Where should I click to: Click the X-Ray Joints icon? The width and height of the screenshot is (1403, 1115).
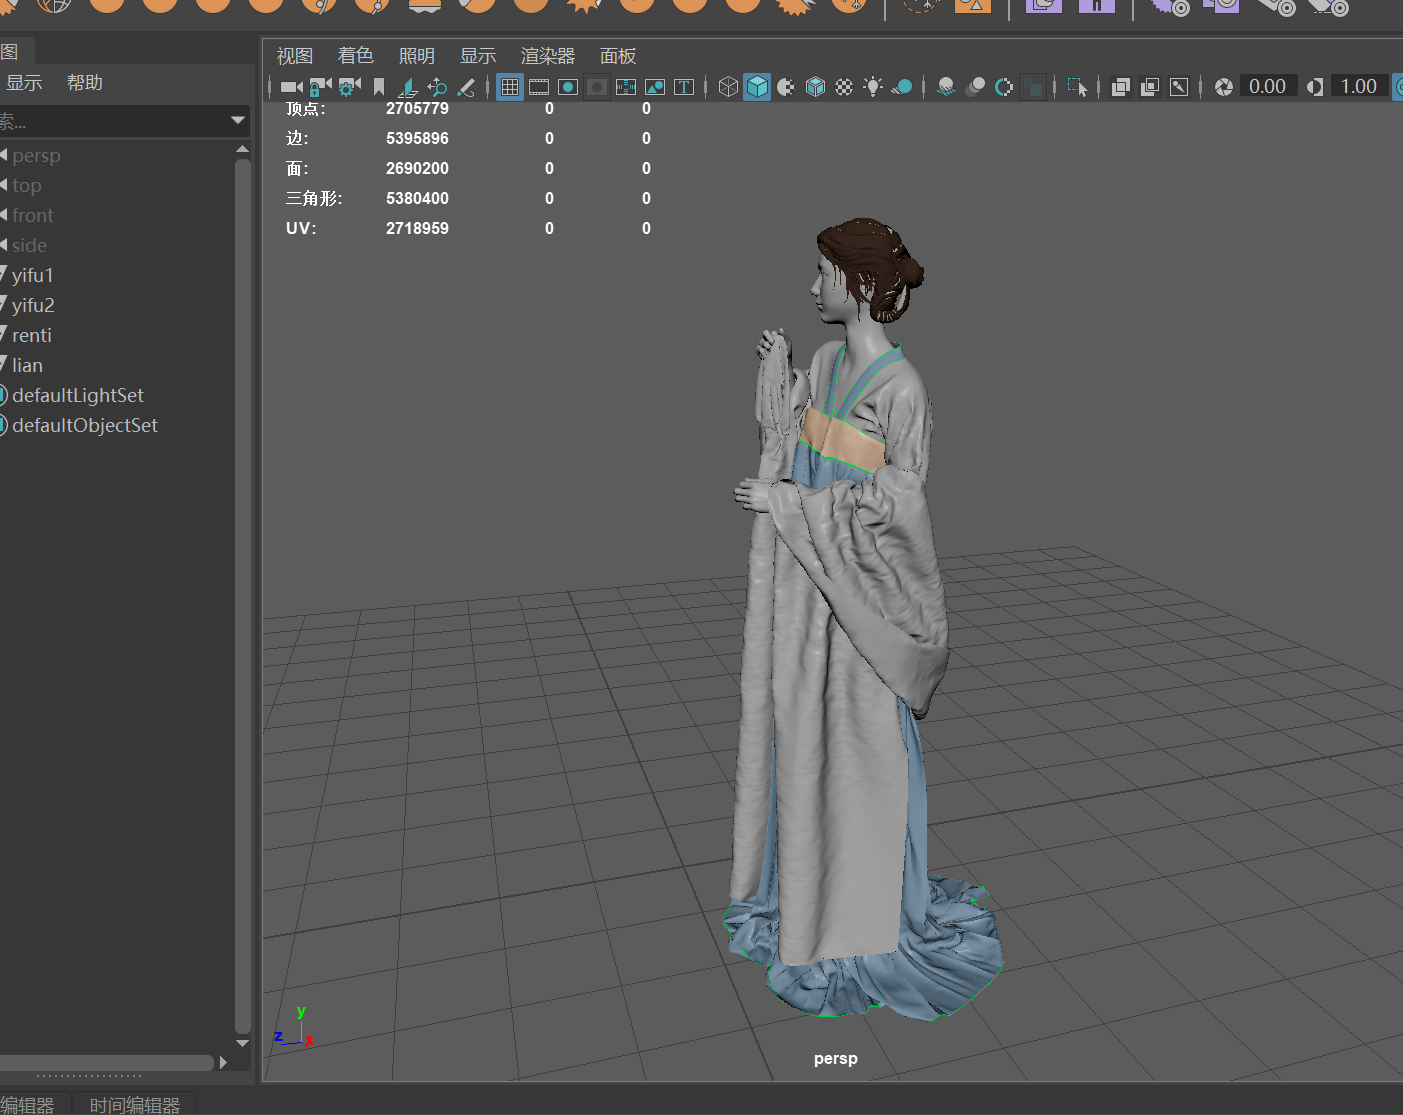[1179, 87]
